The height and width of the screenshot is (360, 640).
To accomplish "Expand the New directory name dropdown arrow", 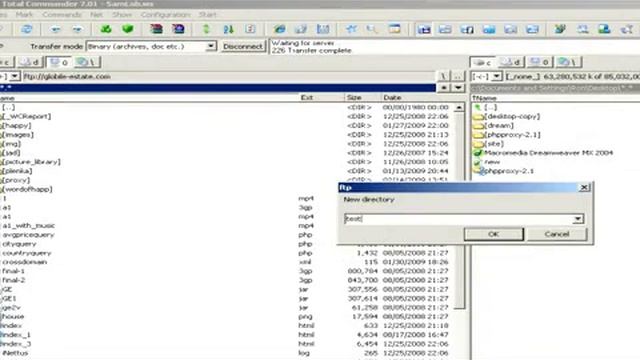I will tap(578, 219).
